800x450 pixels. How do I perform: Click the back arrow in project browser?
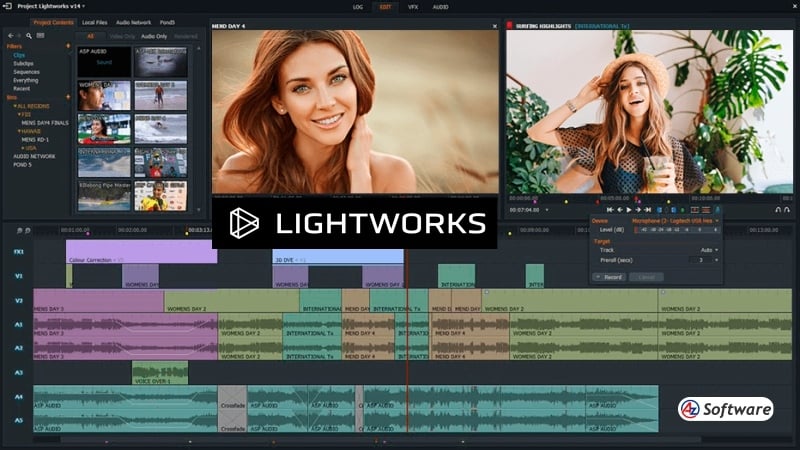(x=11, y=36)
